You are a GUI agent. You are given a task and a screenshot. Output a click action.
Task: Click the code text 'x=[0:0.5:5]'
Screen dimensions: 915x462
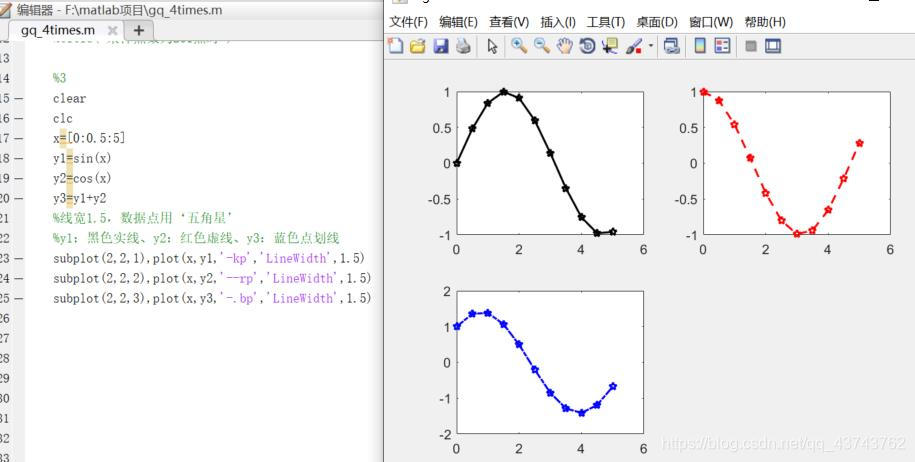pyautogui.click(x=89, y=138)
